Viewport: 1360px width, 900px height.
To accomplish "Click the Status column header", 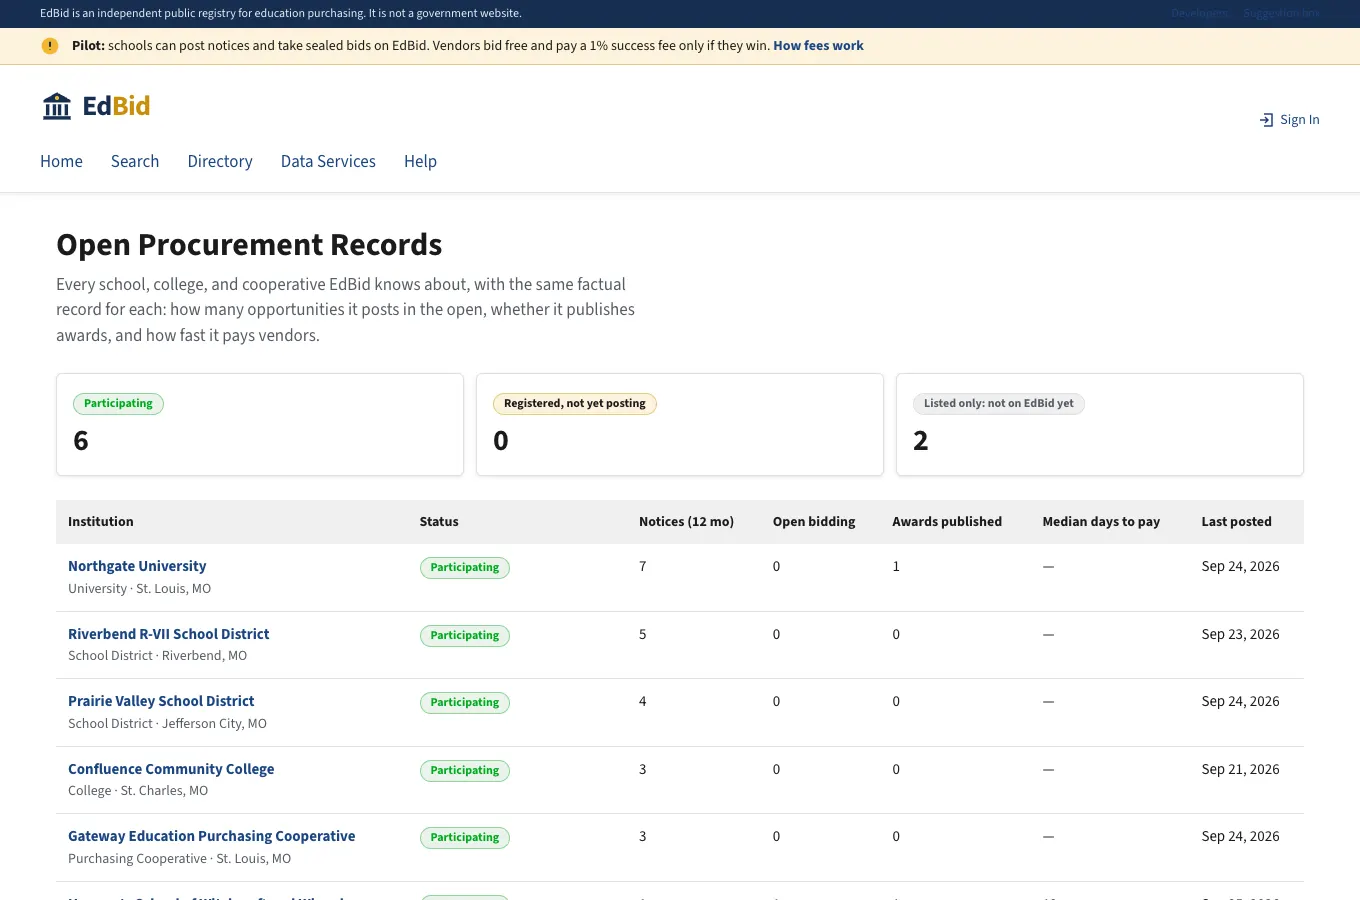I will [439, 522].
